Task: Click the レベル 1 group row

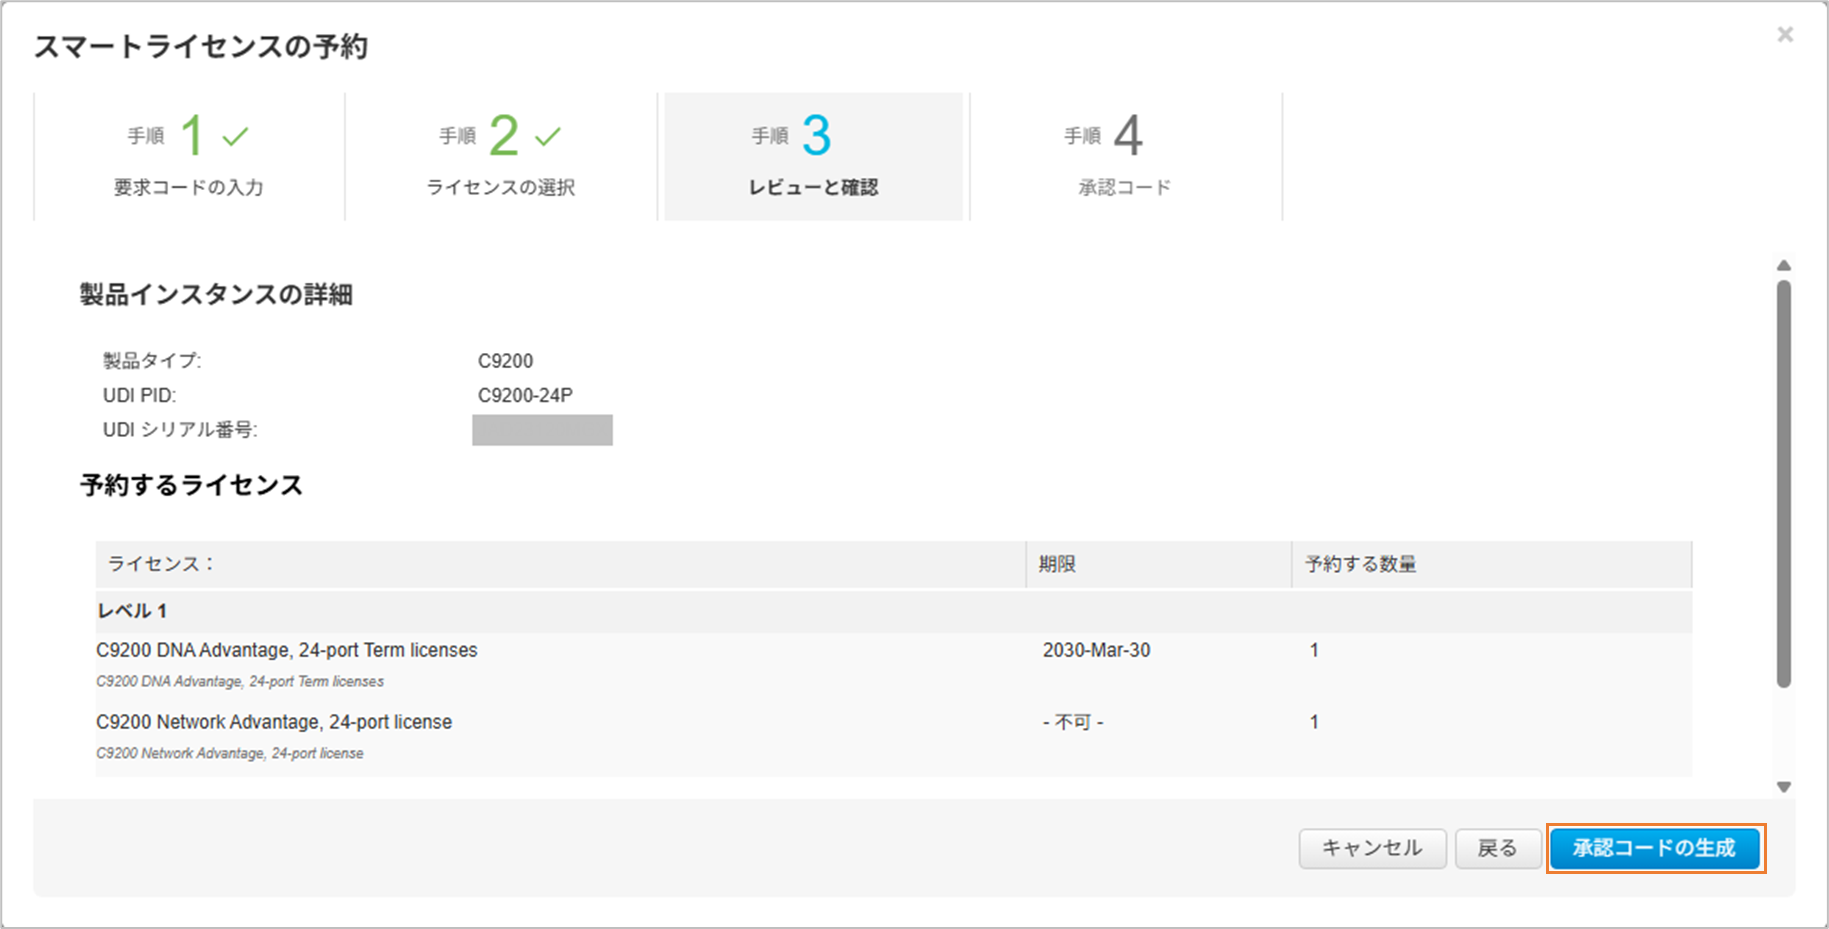Action: click(x=132, y=611)
